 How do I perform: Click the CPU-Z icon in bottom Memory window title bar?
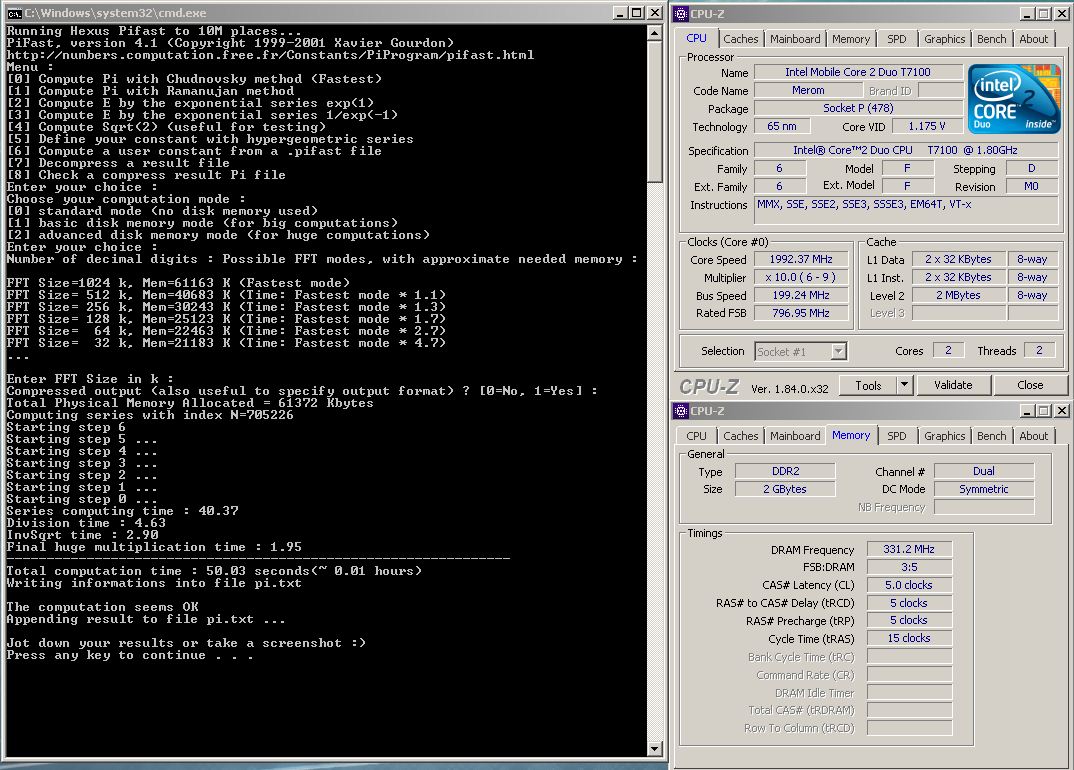pos(681,411)
